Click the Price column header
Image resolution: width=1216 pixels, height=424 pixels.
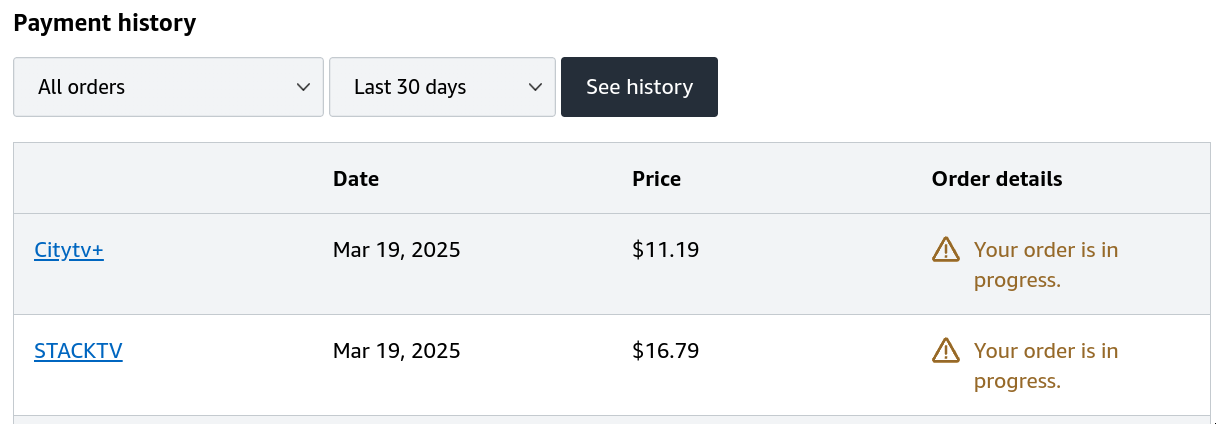click(656, 179)
